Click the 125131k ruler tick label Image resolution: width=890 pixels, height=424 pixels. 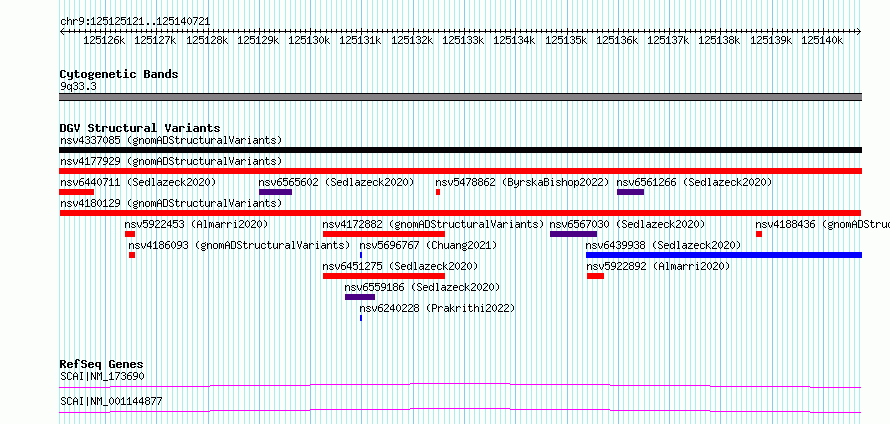(360, 40)
